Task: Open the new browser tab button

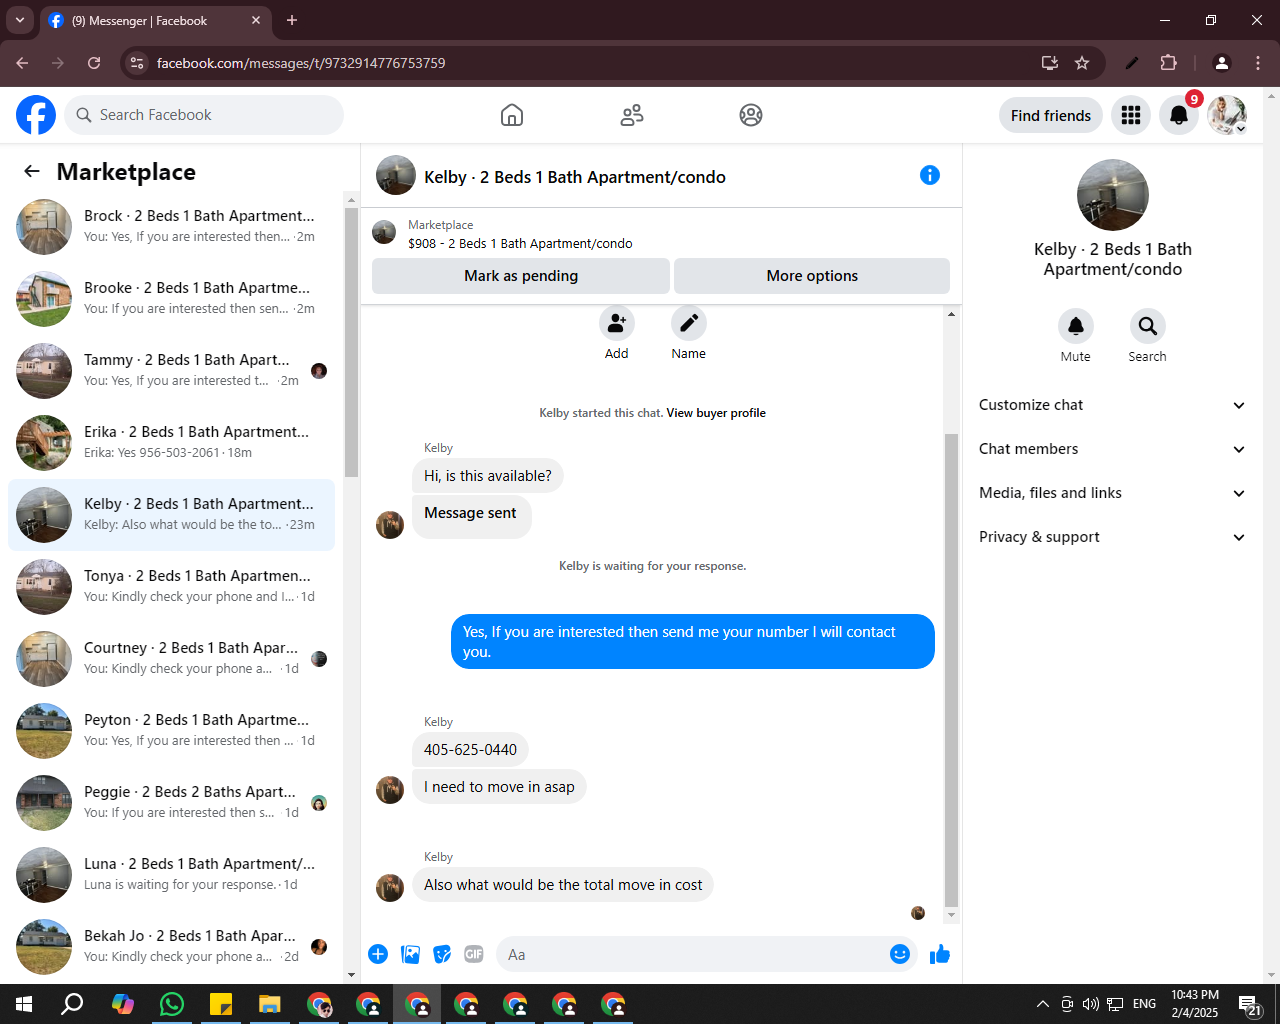Action: tap(292, 20)
